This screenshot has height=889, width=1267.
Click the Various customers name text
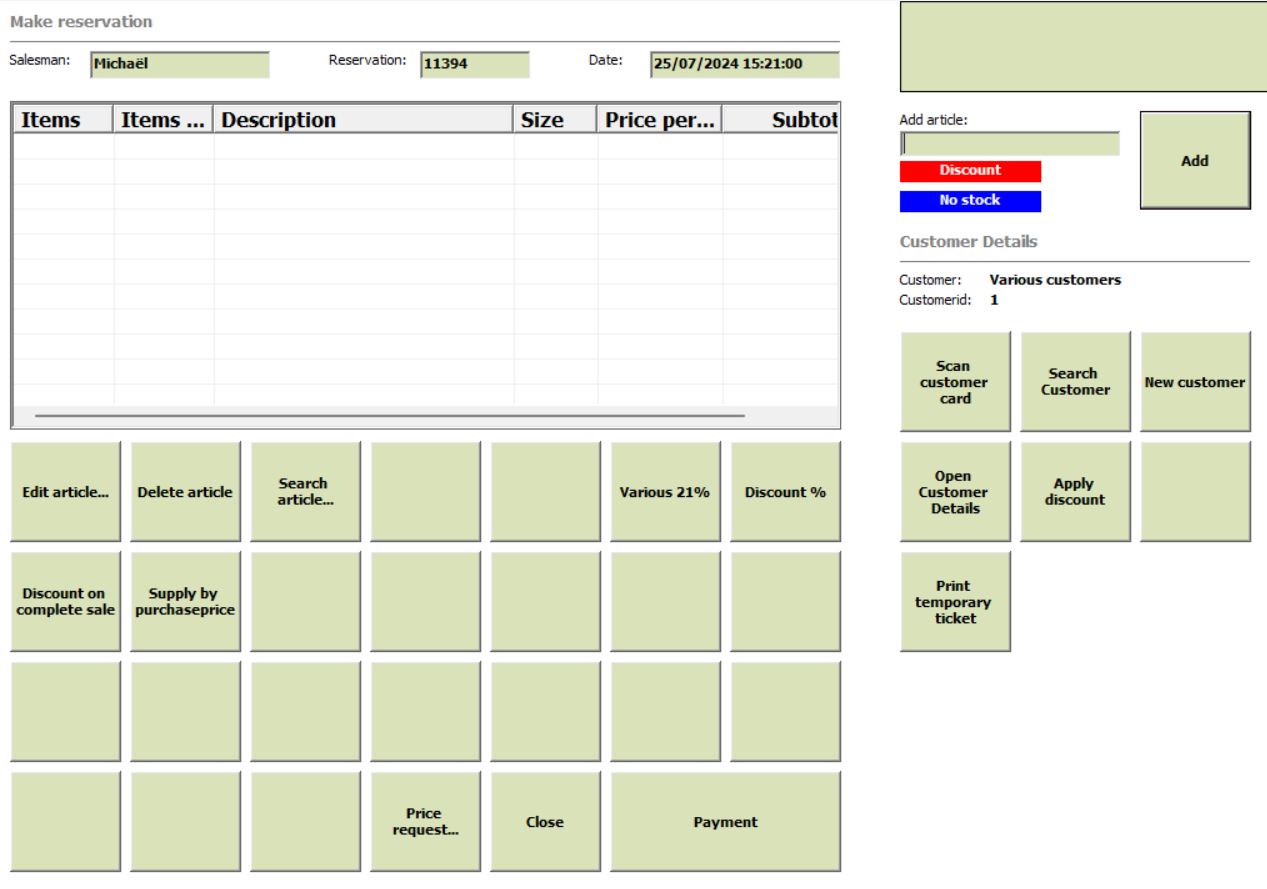(x=1055, y=280)
